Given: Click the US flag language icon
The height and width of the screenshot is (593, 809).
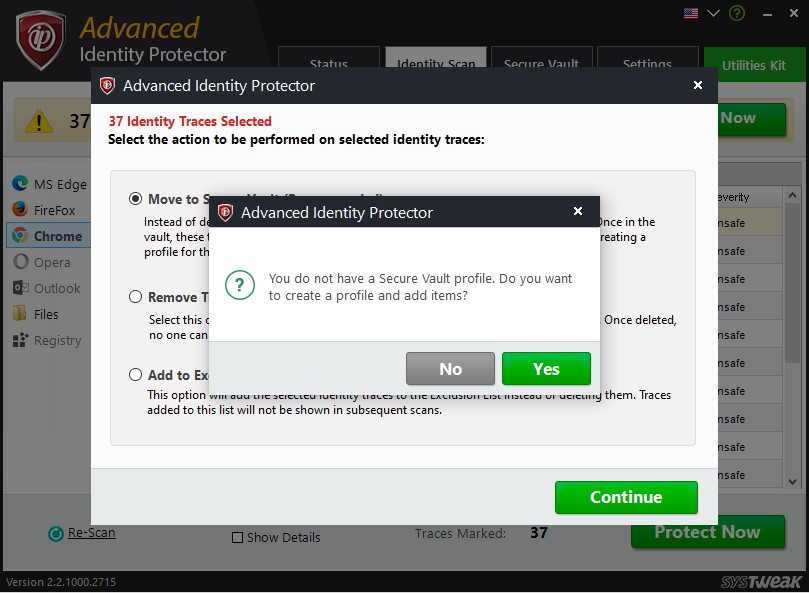Looking at the screenshot, I should click(x=691, y=14).
